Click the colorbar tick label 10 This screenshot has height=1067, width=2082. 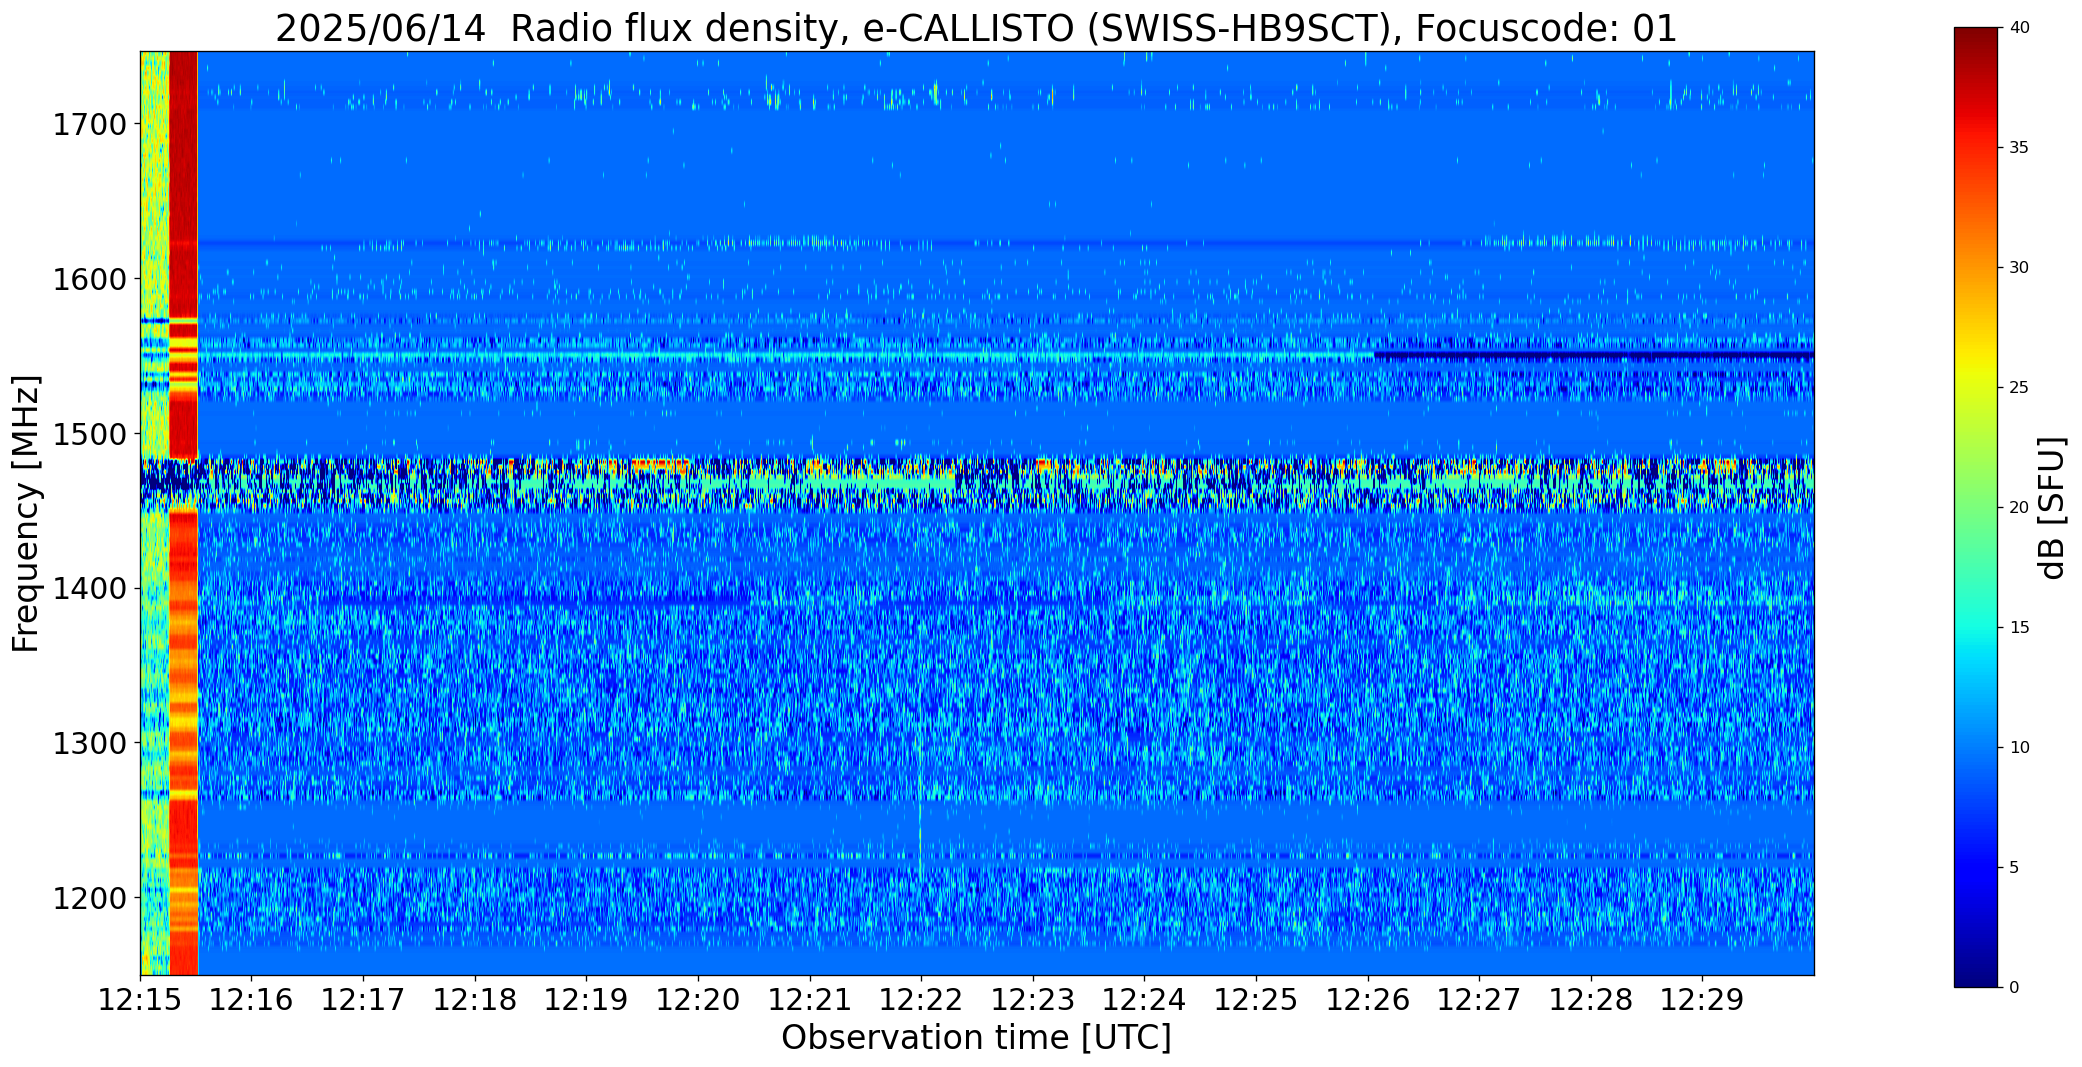[x=2019, y=748]
